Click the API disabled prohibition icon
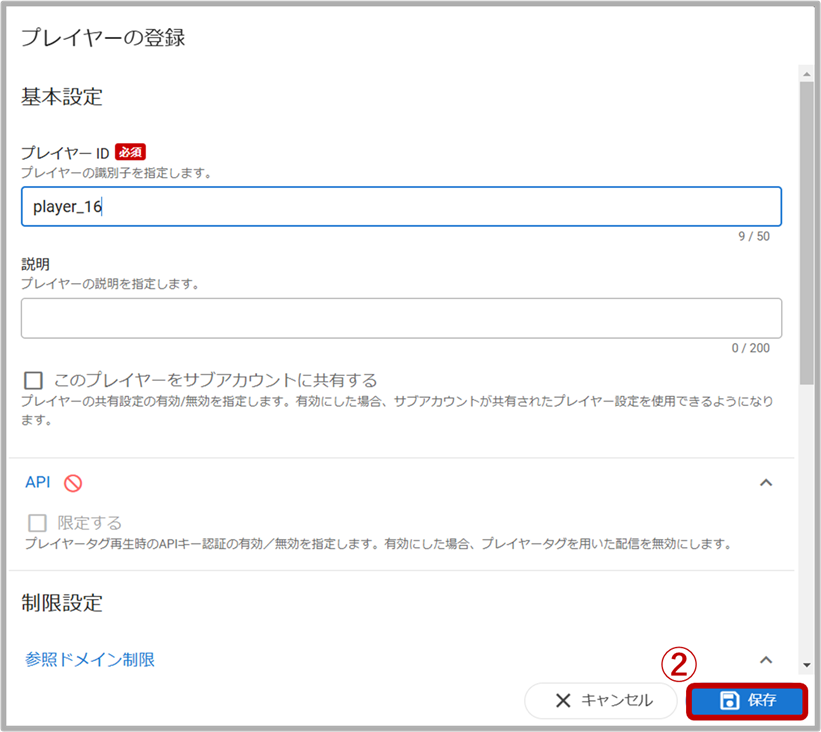 (x=73, y=483)
